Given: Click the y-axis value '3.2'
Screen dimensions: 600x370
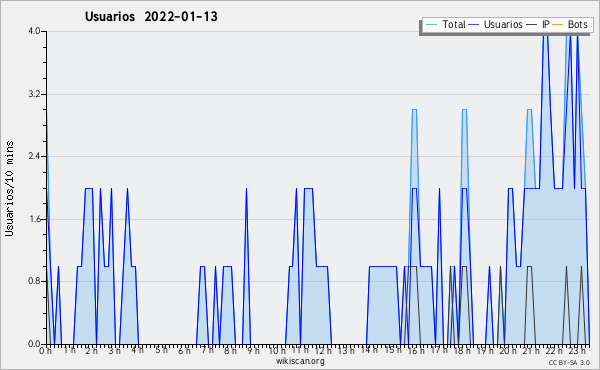Looking at the screenshot, I should [34, 94].
